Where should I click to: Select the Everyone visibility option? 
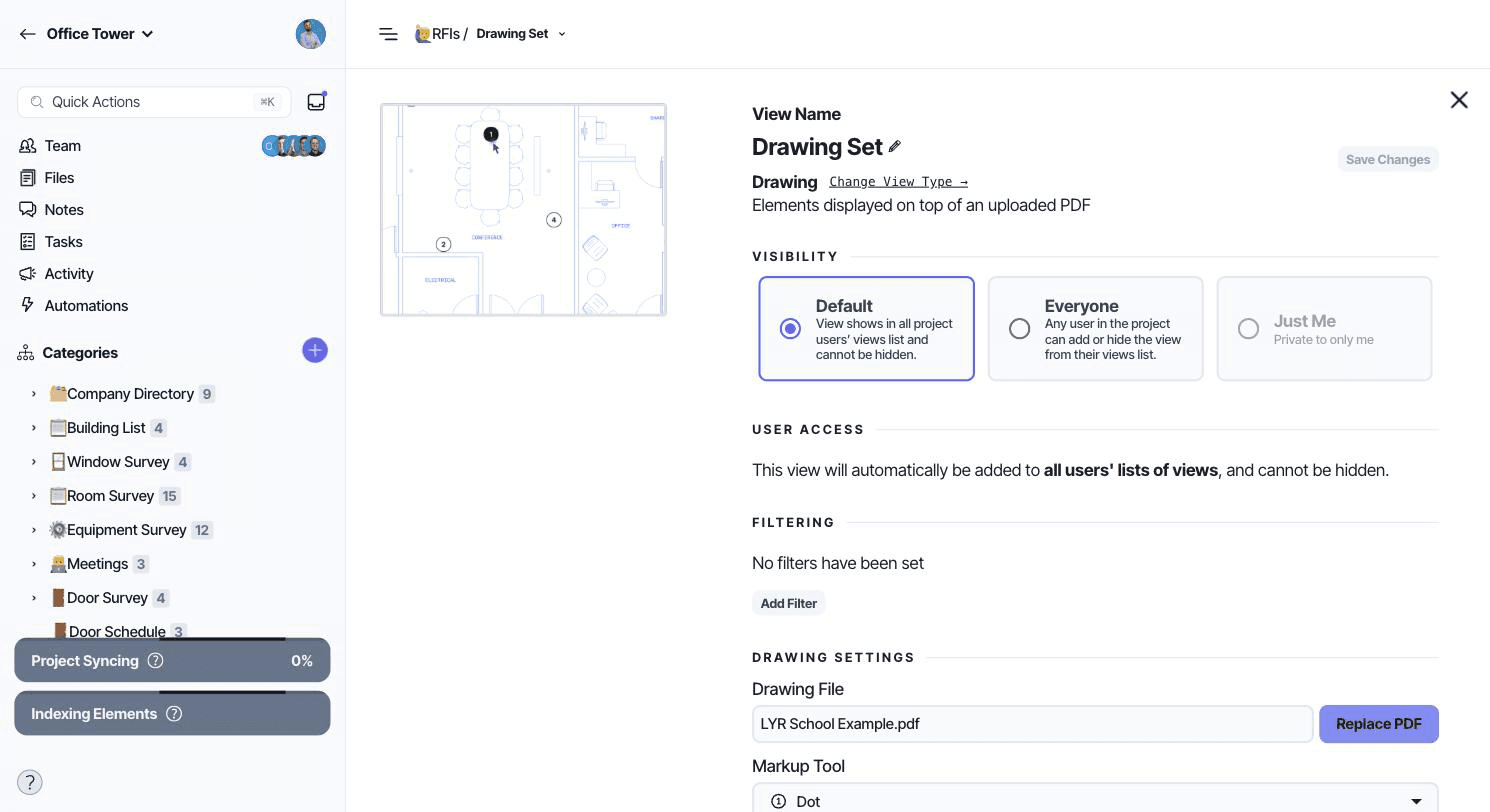coord(1095,329)
